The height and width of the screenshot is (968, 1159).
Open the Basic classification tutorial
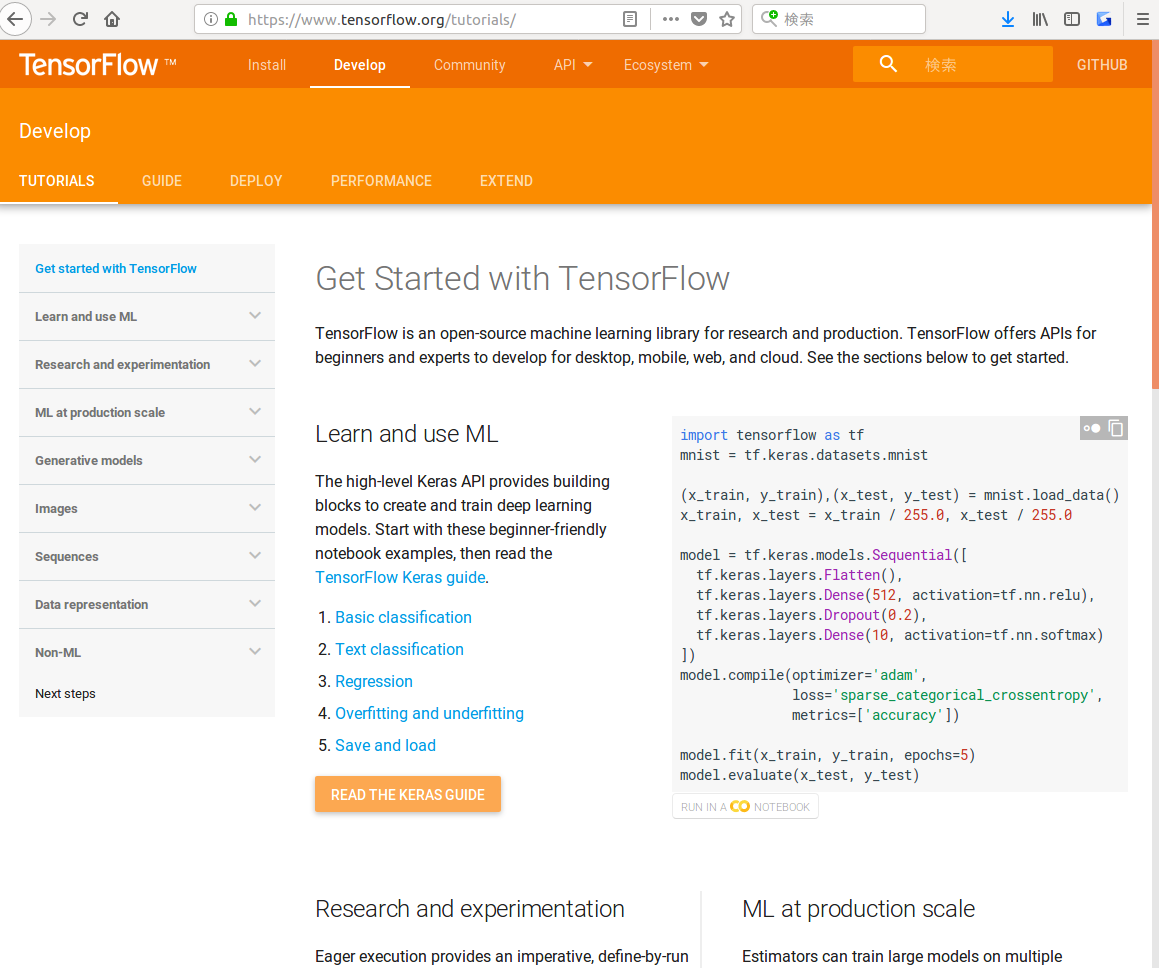point(403,617)
